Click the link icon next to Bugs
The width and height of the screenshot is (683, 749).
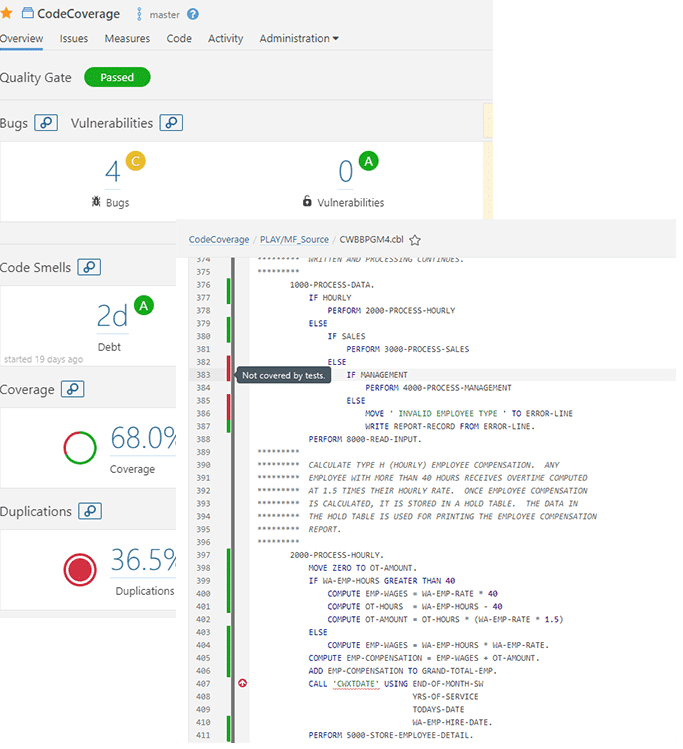click(46, 123)
